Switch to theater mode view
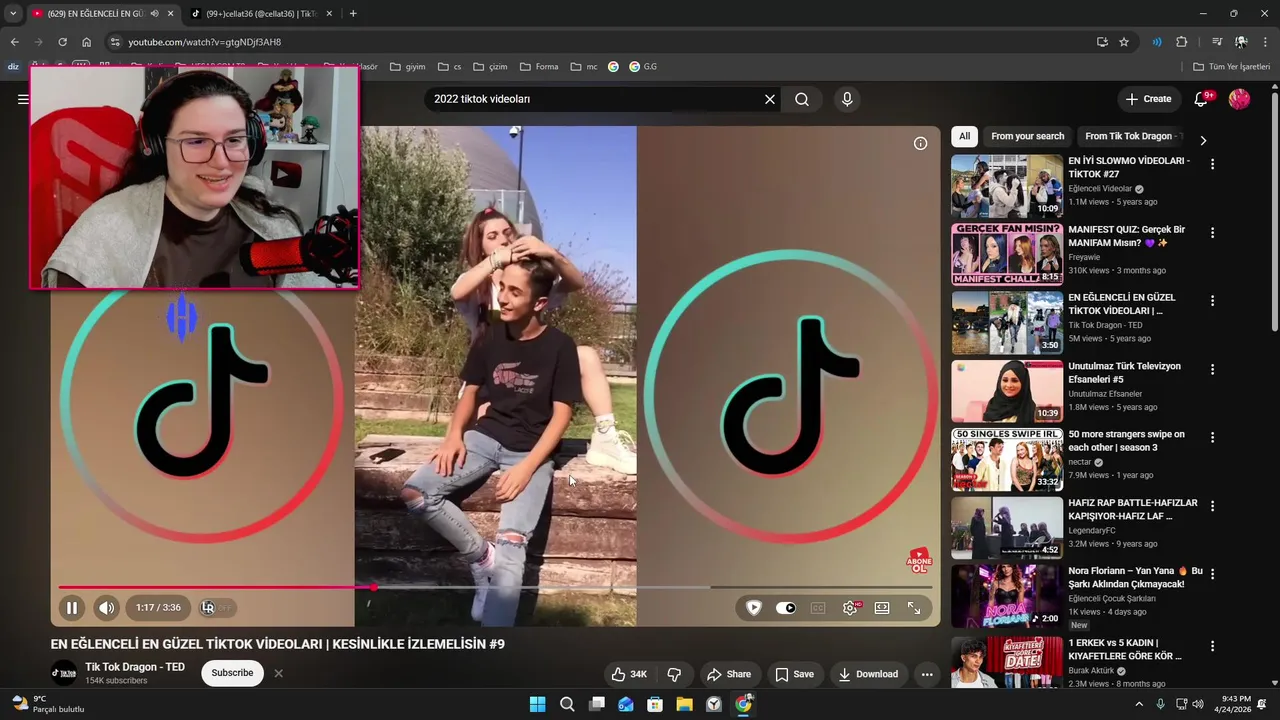The image size is (1280, 720). click(x=882, y=607)
